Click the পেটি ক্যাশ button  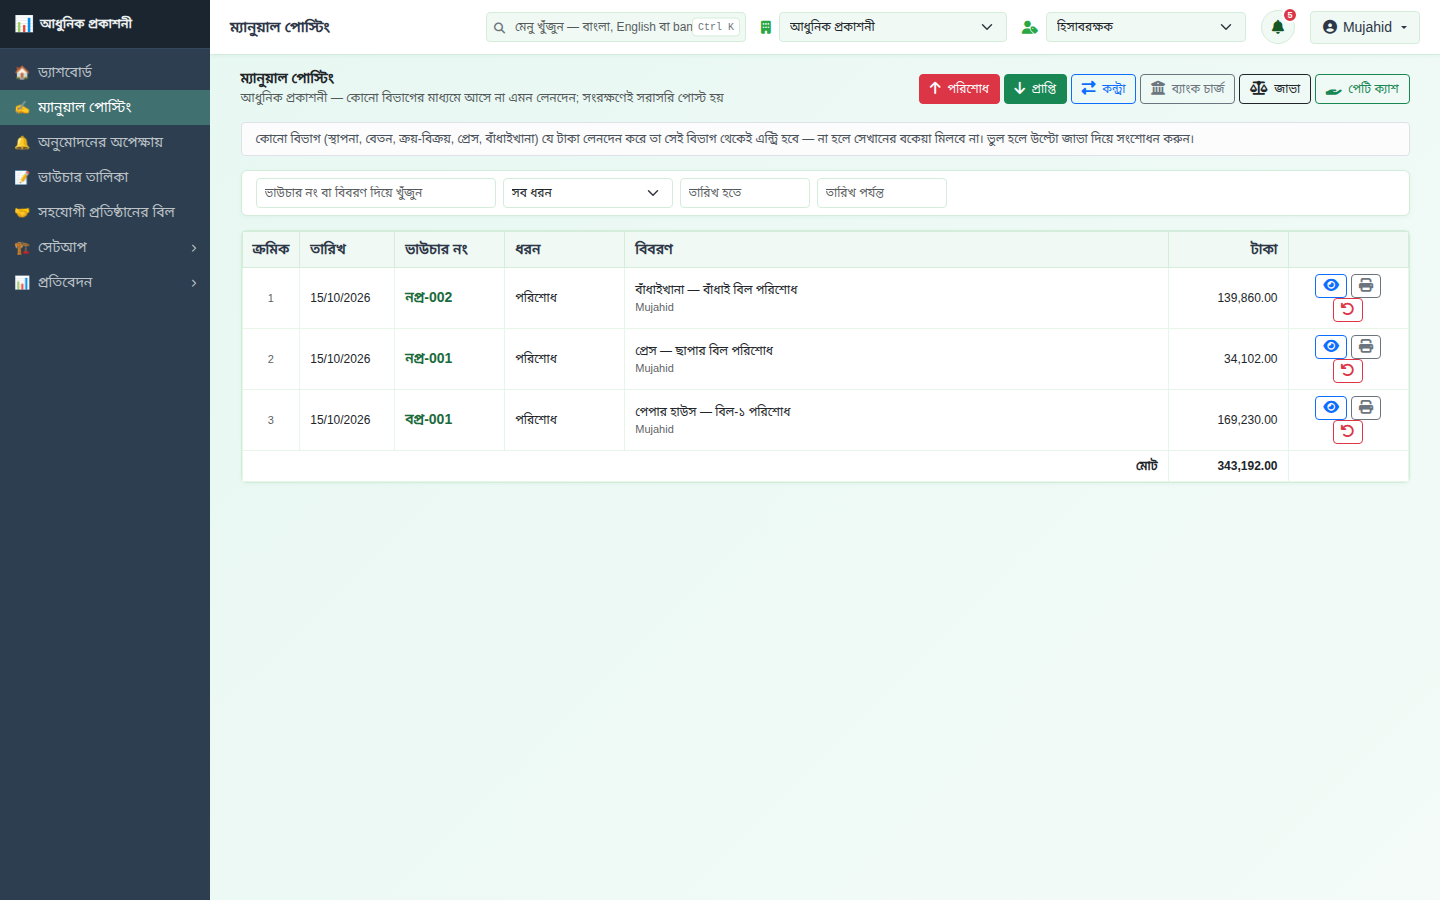click(1362, 89)
